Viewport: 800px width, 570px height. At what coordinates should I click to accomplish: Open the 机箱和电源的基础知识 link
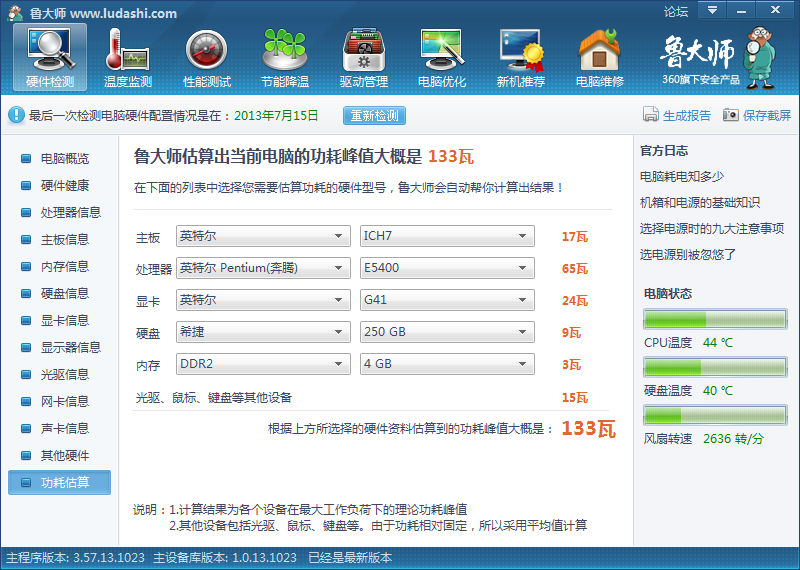(x=700, y=203)
